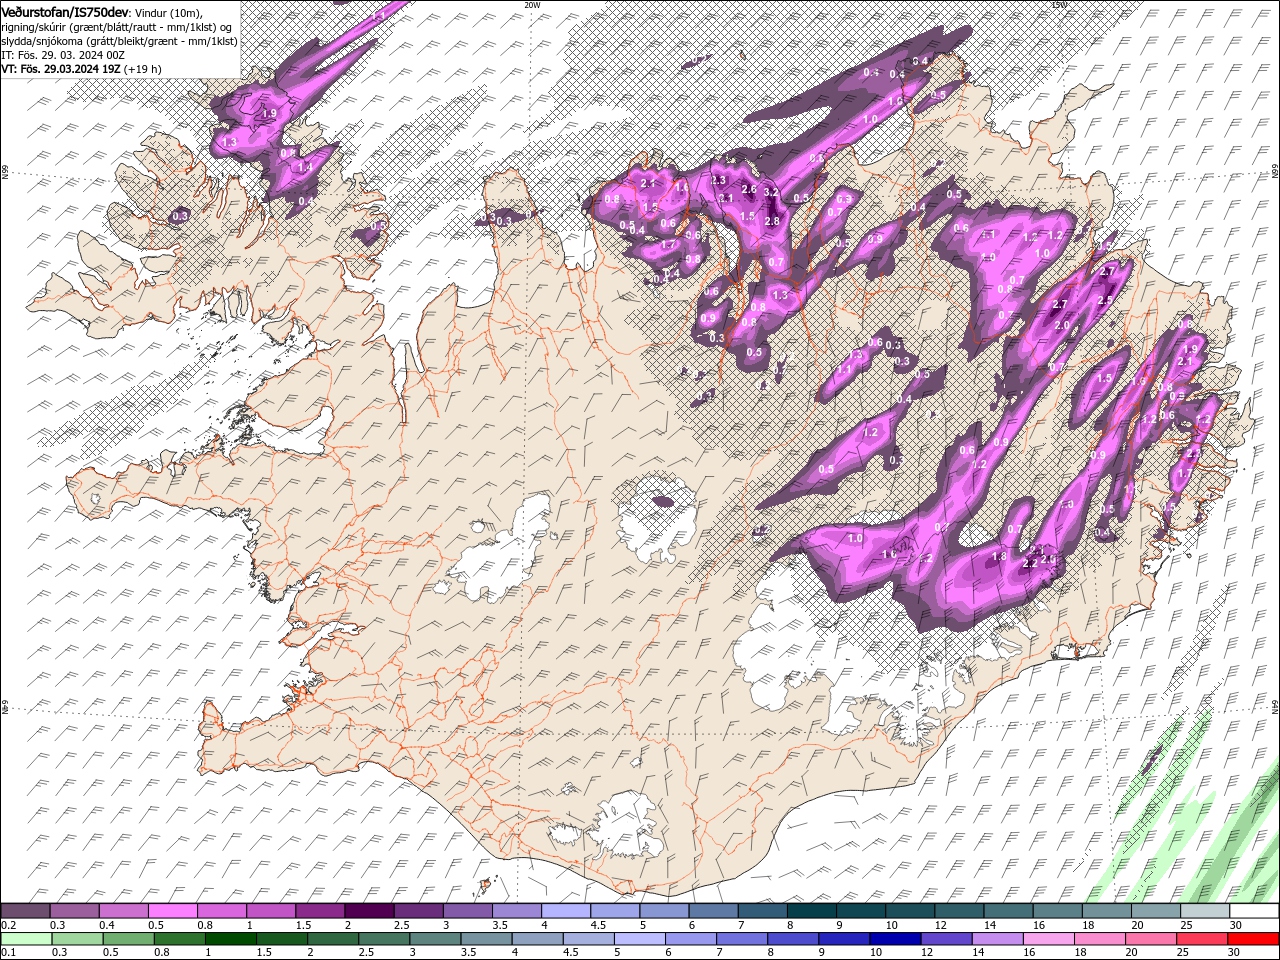The image size is (1280, 960).
Task: Pick the top-row bright pink 0.5 swatch
Action: pyautogui.click(x=172, y=911)
